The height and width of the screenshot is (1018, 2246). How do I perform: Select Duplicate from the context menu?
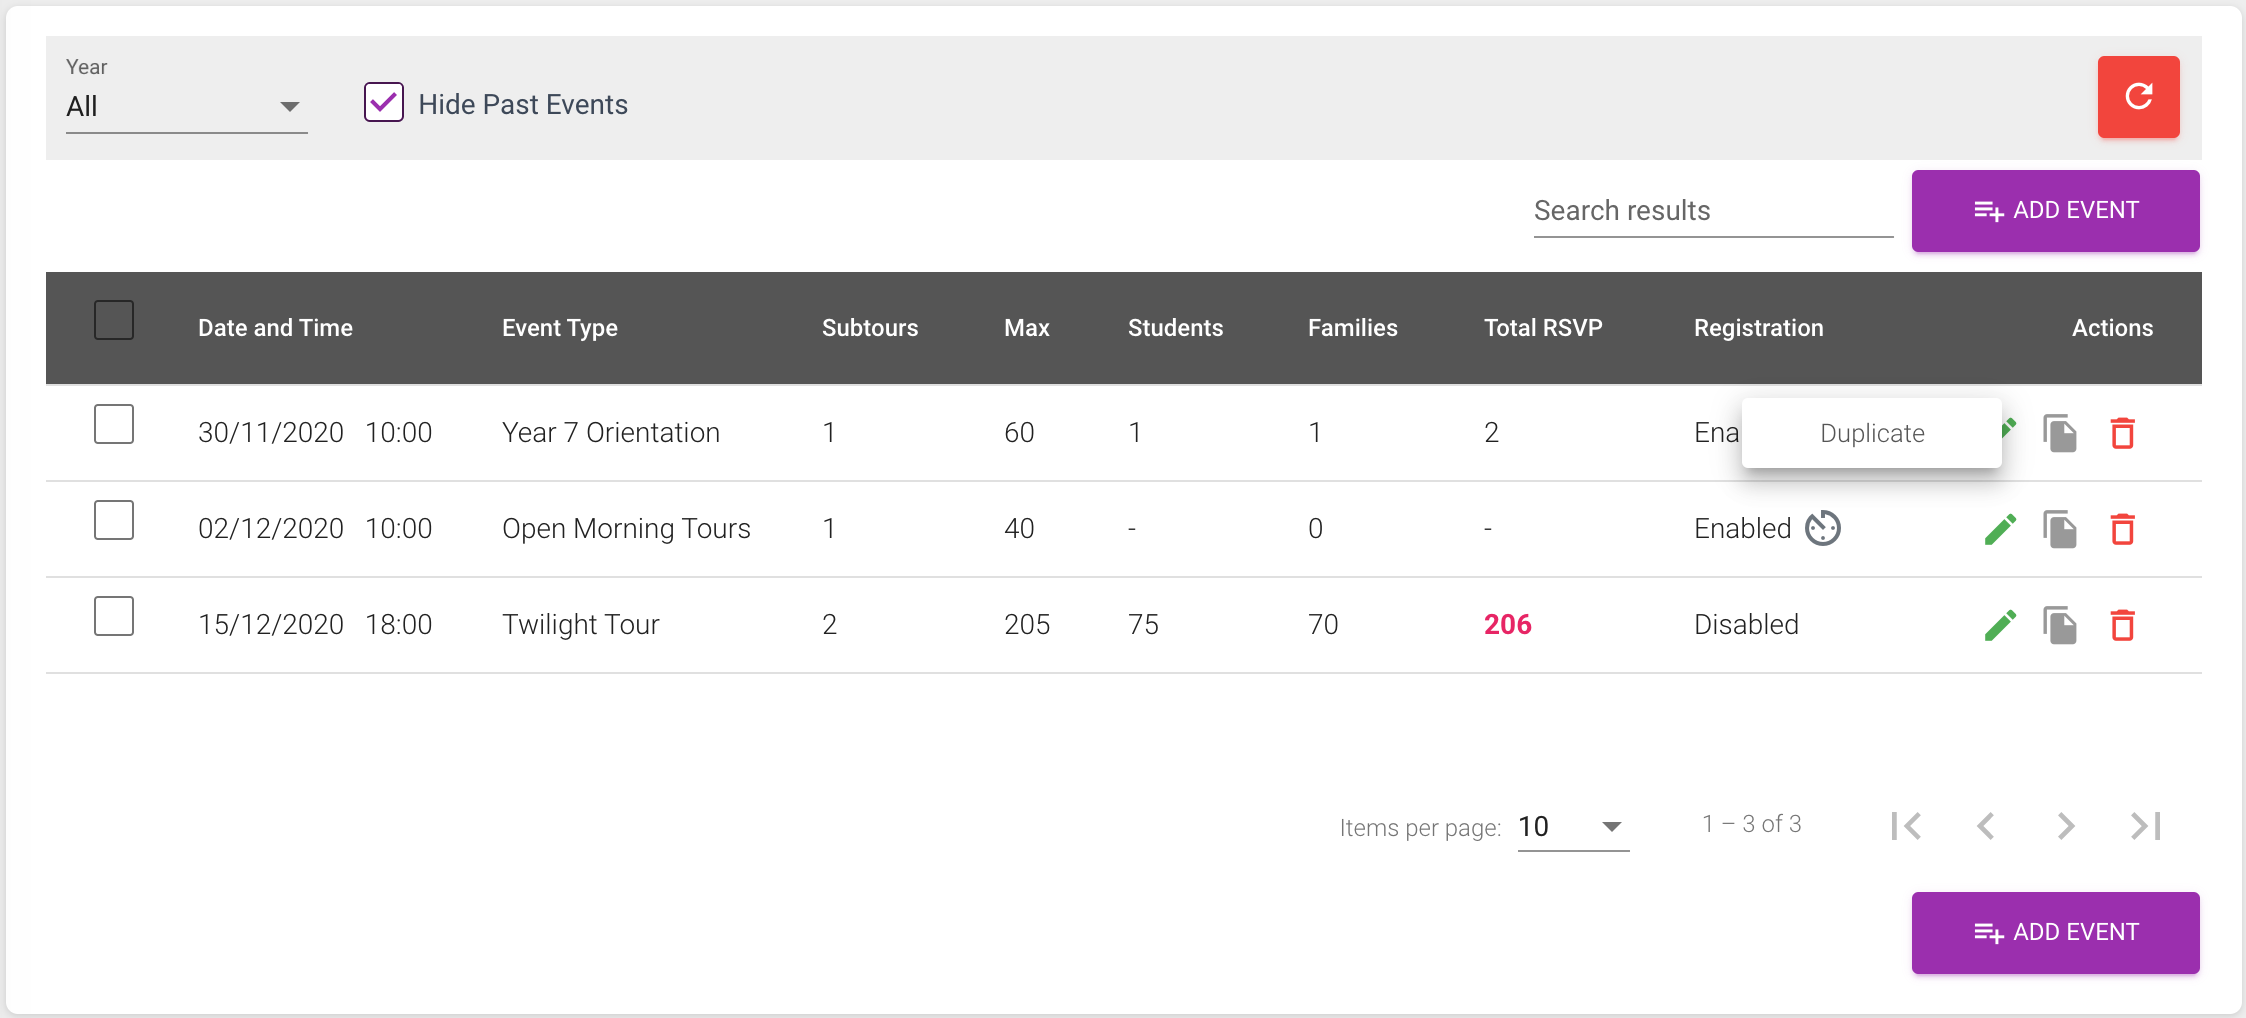coord(1871,433)
